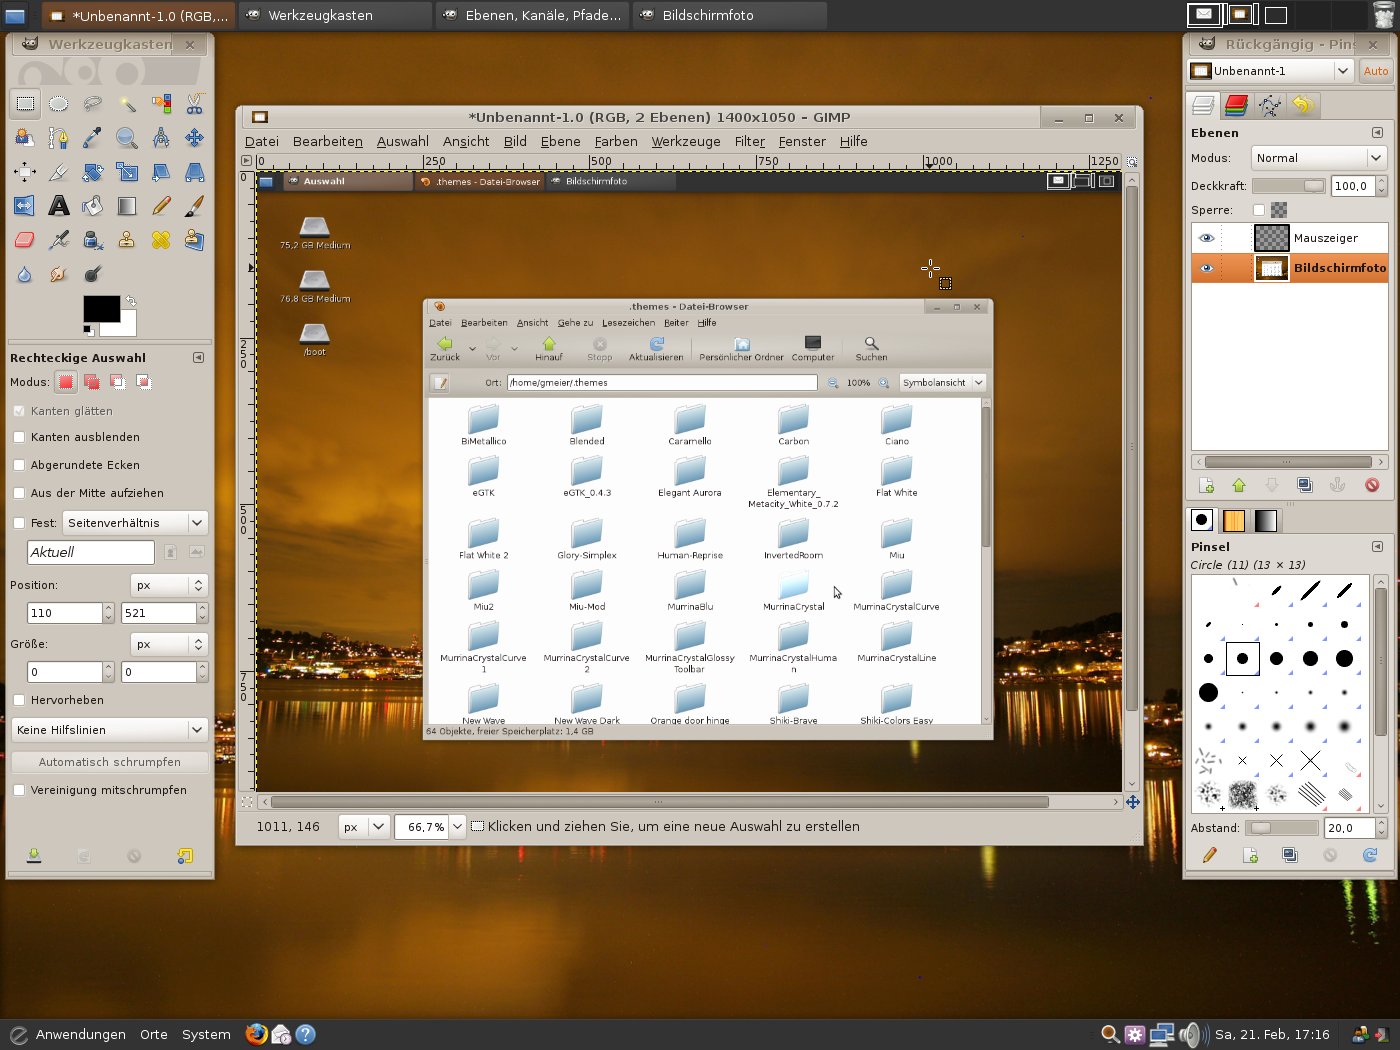Adjust the Abstand brush spacing slider

[1283, 828]
